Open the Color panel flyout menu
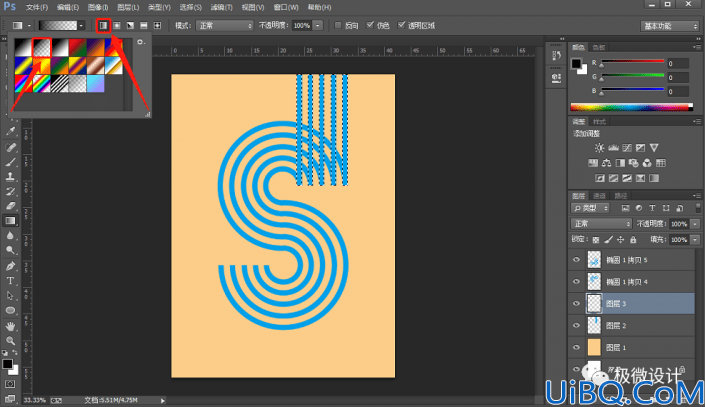 (x=696, y=47)
